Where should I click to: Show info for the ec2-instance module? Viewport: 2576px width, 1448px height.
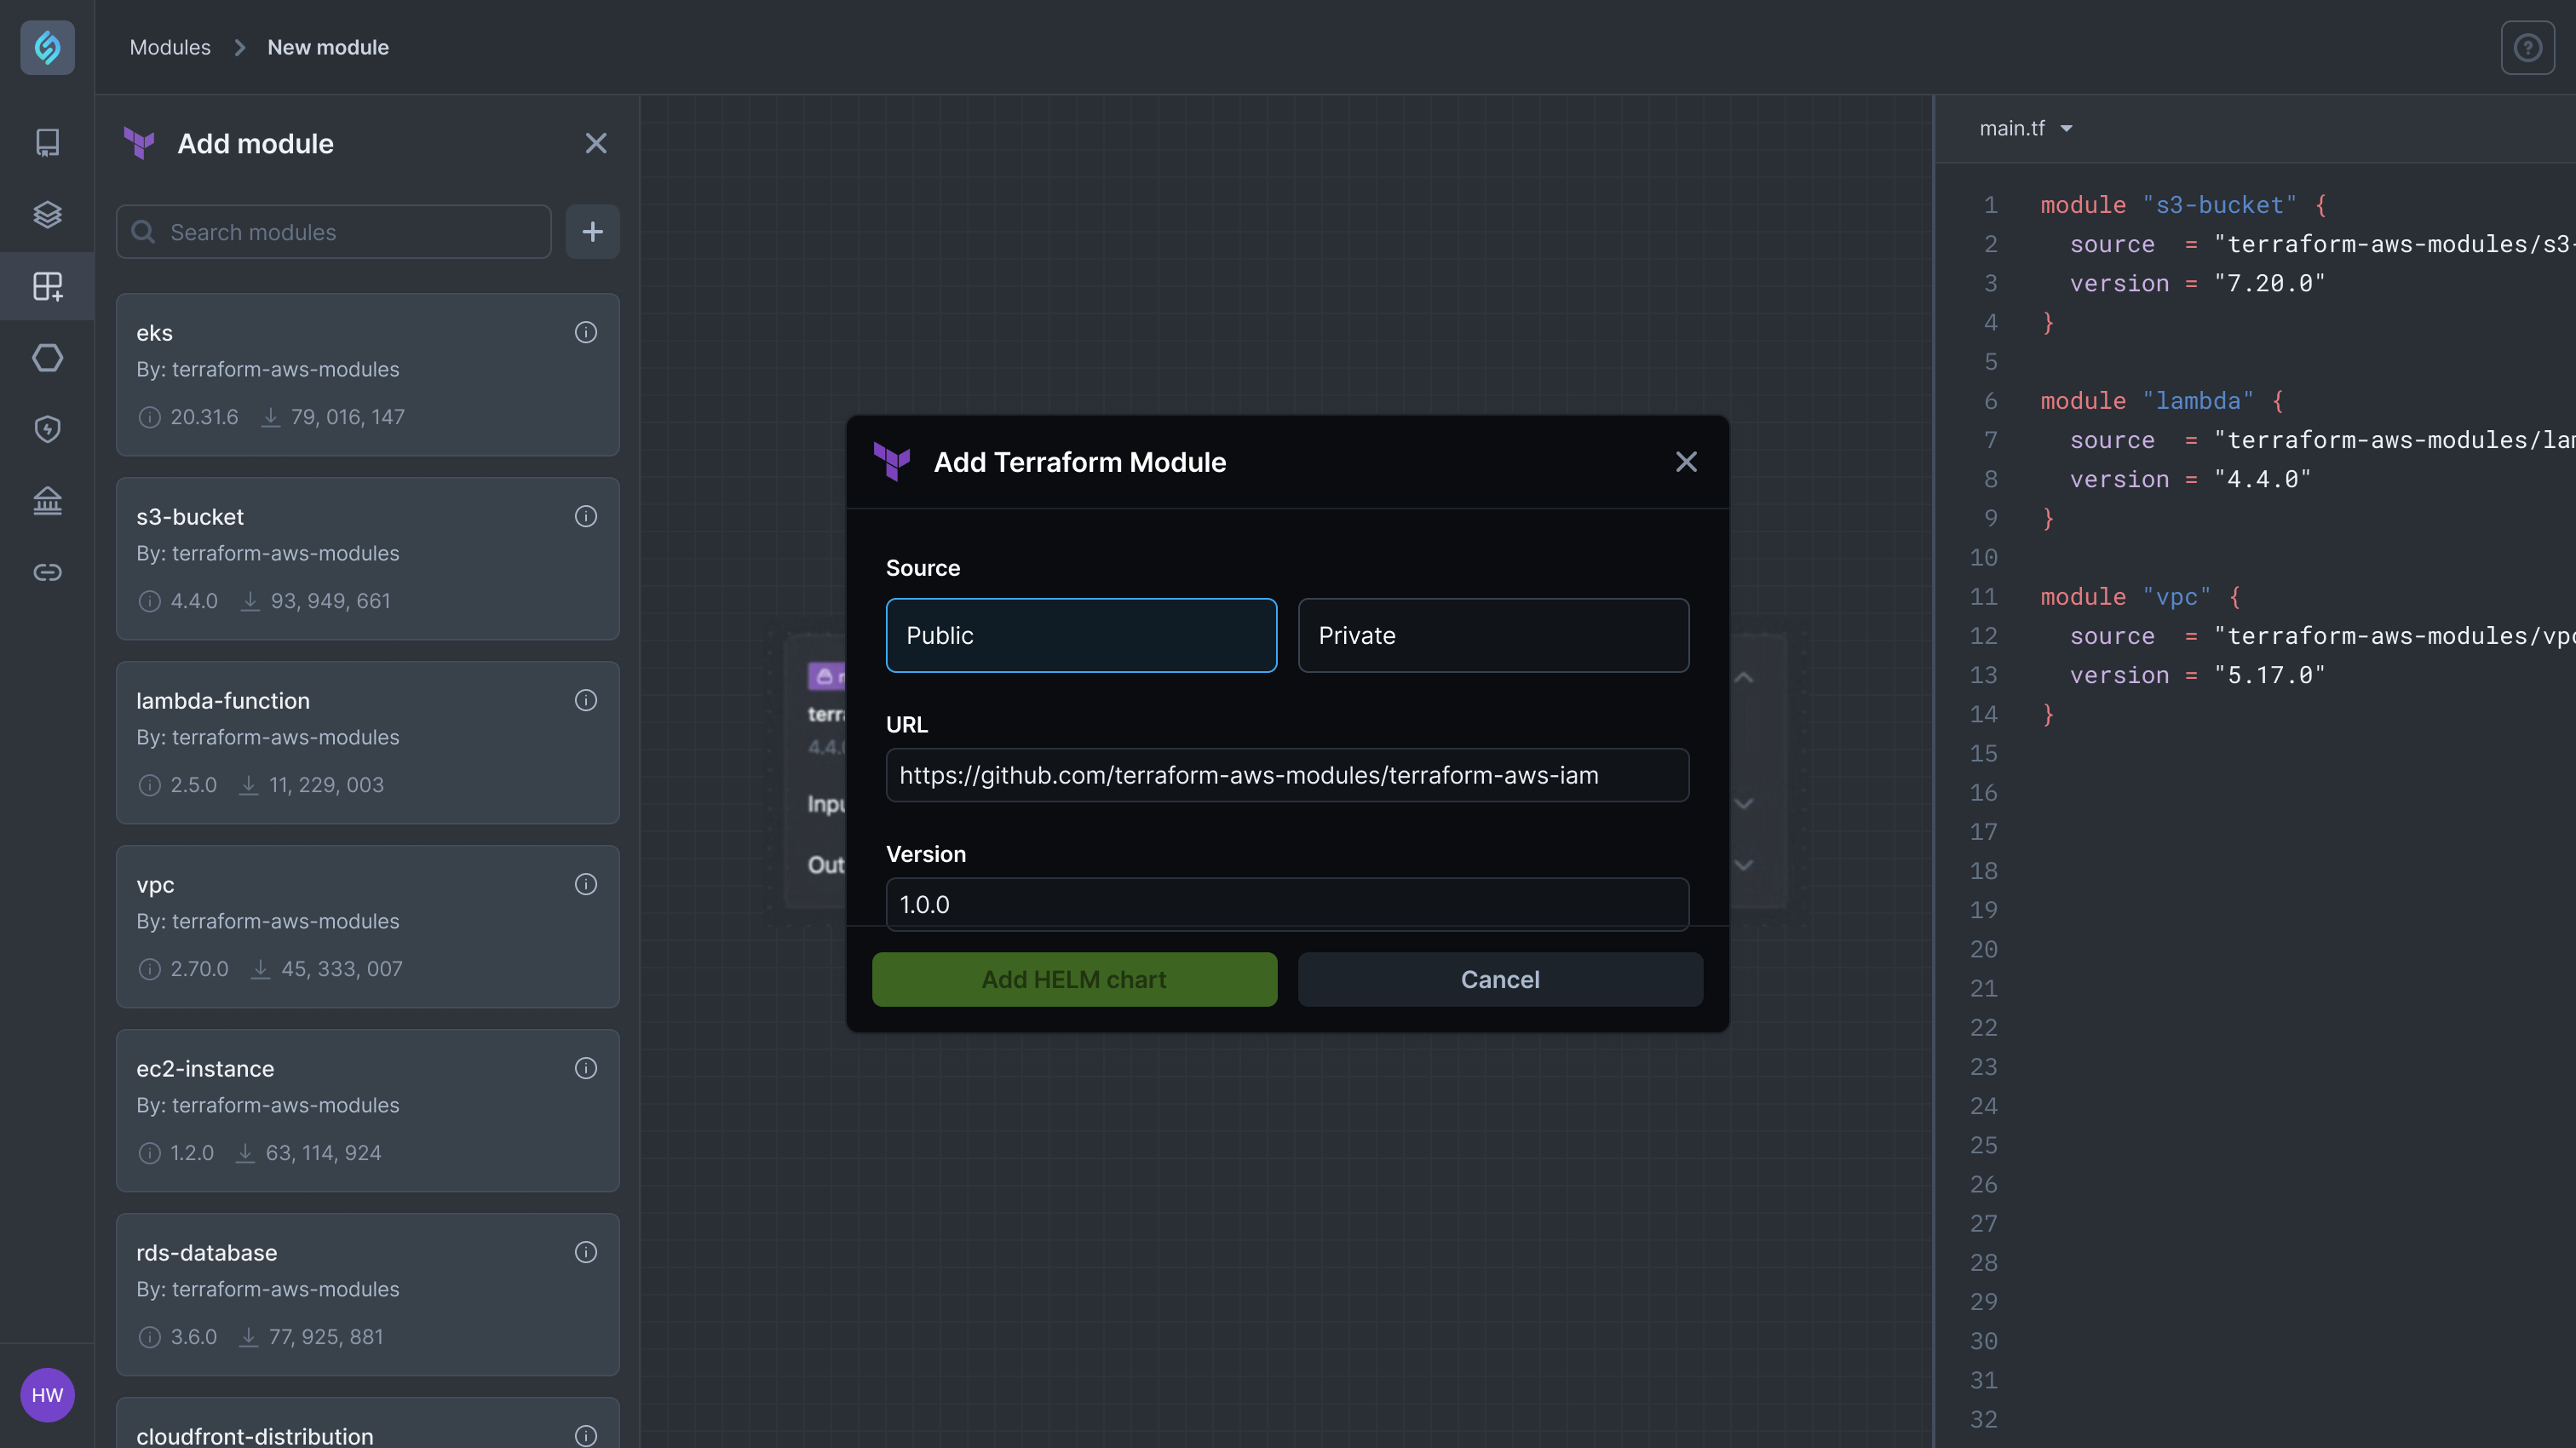[x=586, y=1068]
